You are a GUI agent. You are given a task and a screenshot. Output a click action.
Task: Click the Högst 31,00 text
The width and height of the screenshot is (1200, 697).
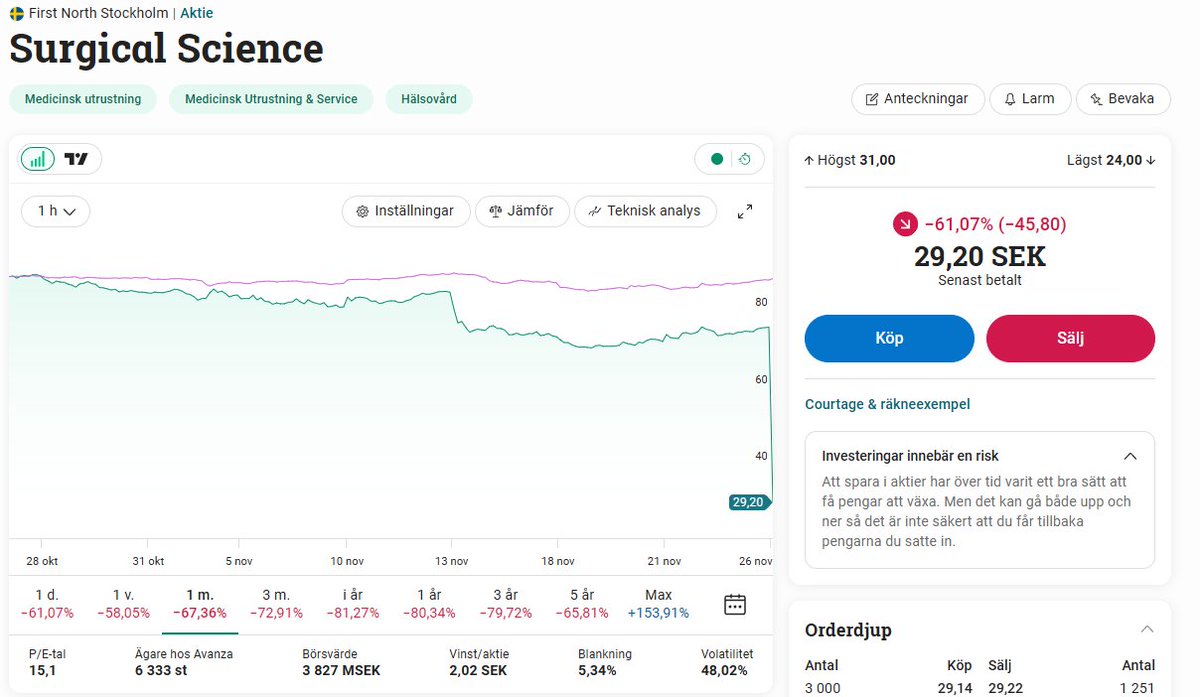850,160
